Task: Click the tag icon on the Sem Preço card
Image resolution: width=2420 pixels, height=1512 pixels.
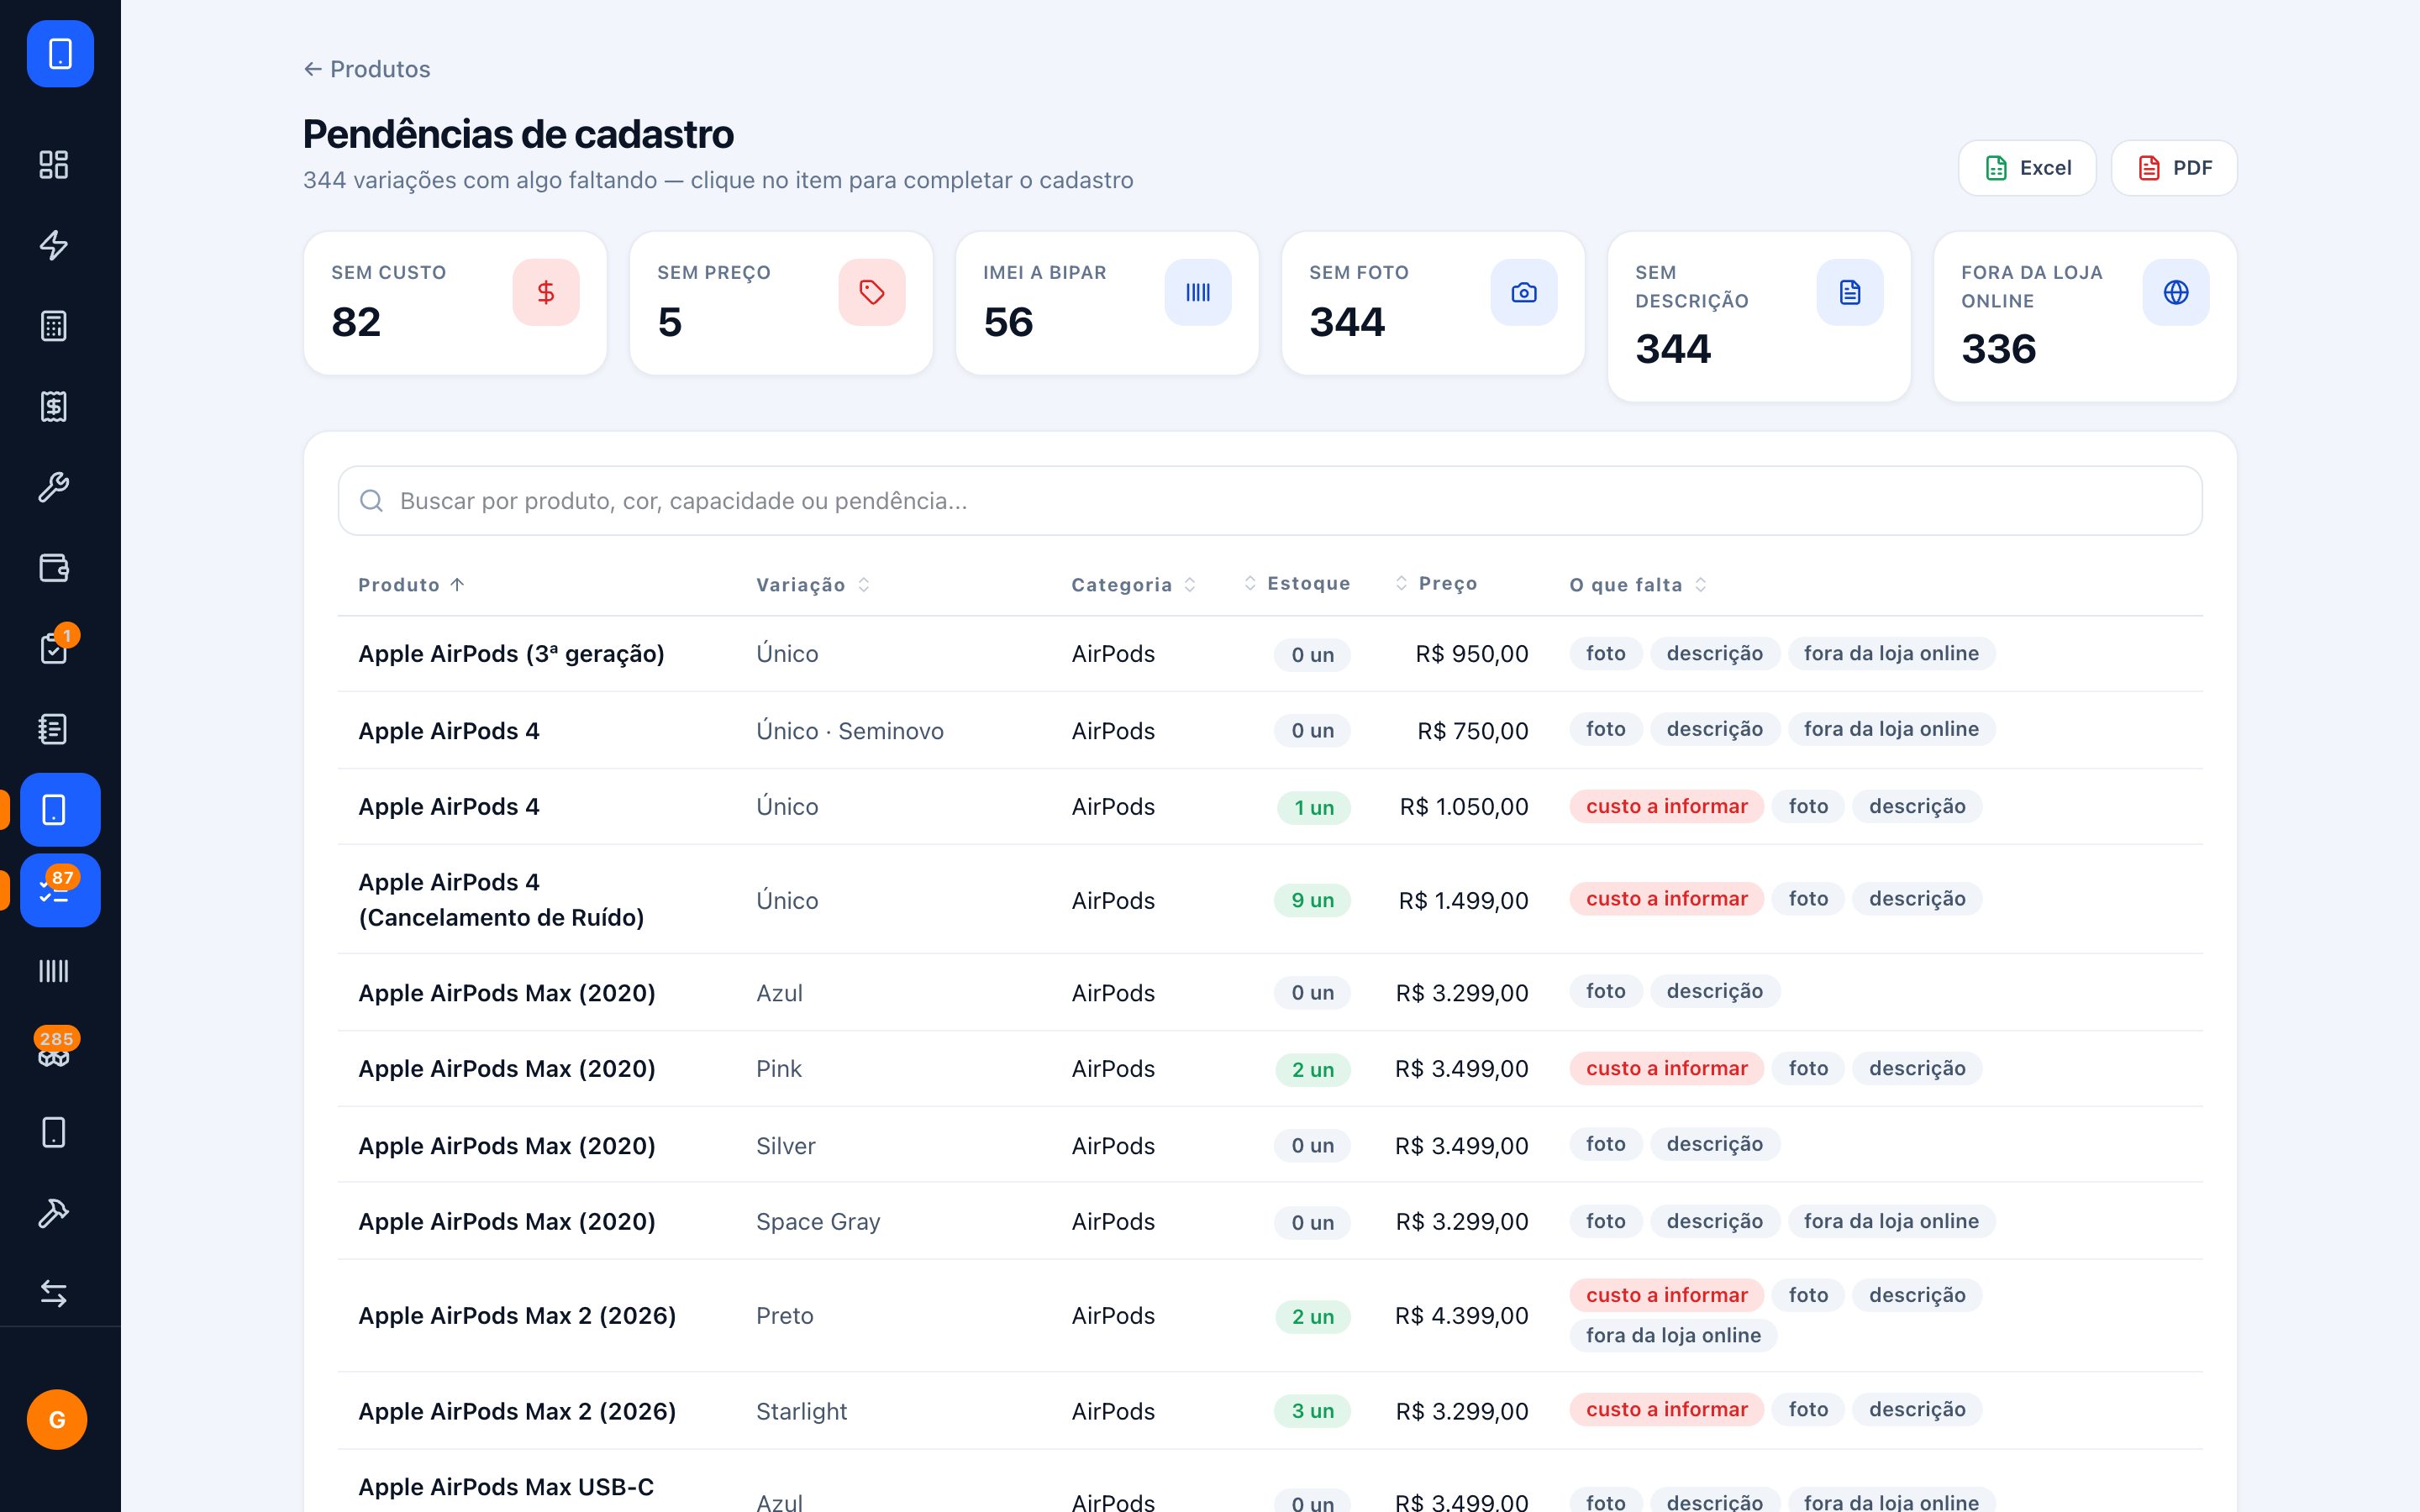Action: tap(872, 292)
